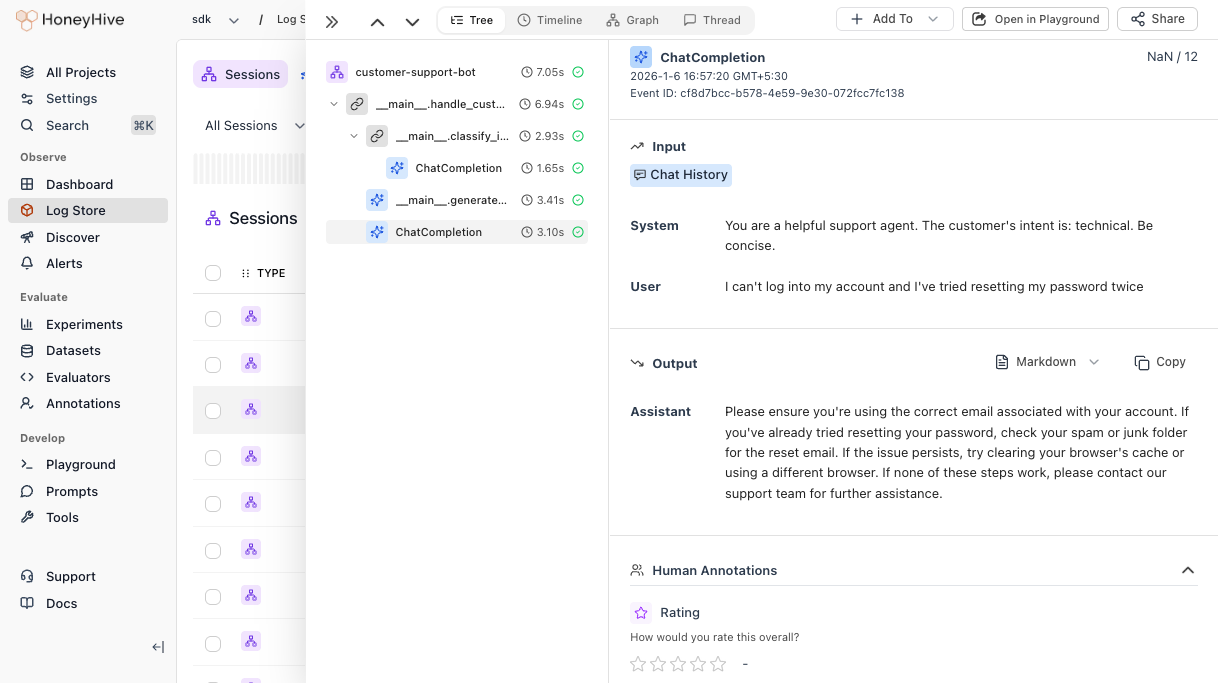Click the Event ID text
The height and width of the screenshot is (683, 1218).
tap(767, 93)
